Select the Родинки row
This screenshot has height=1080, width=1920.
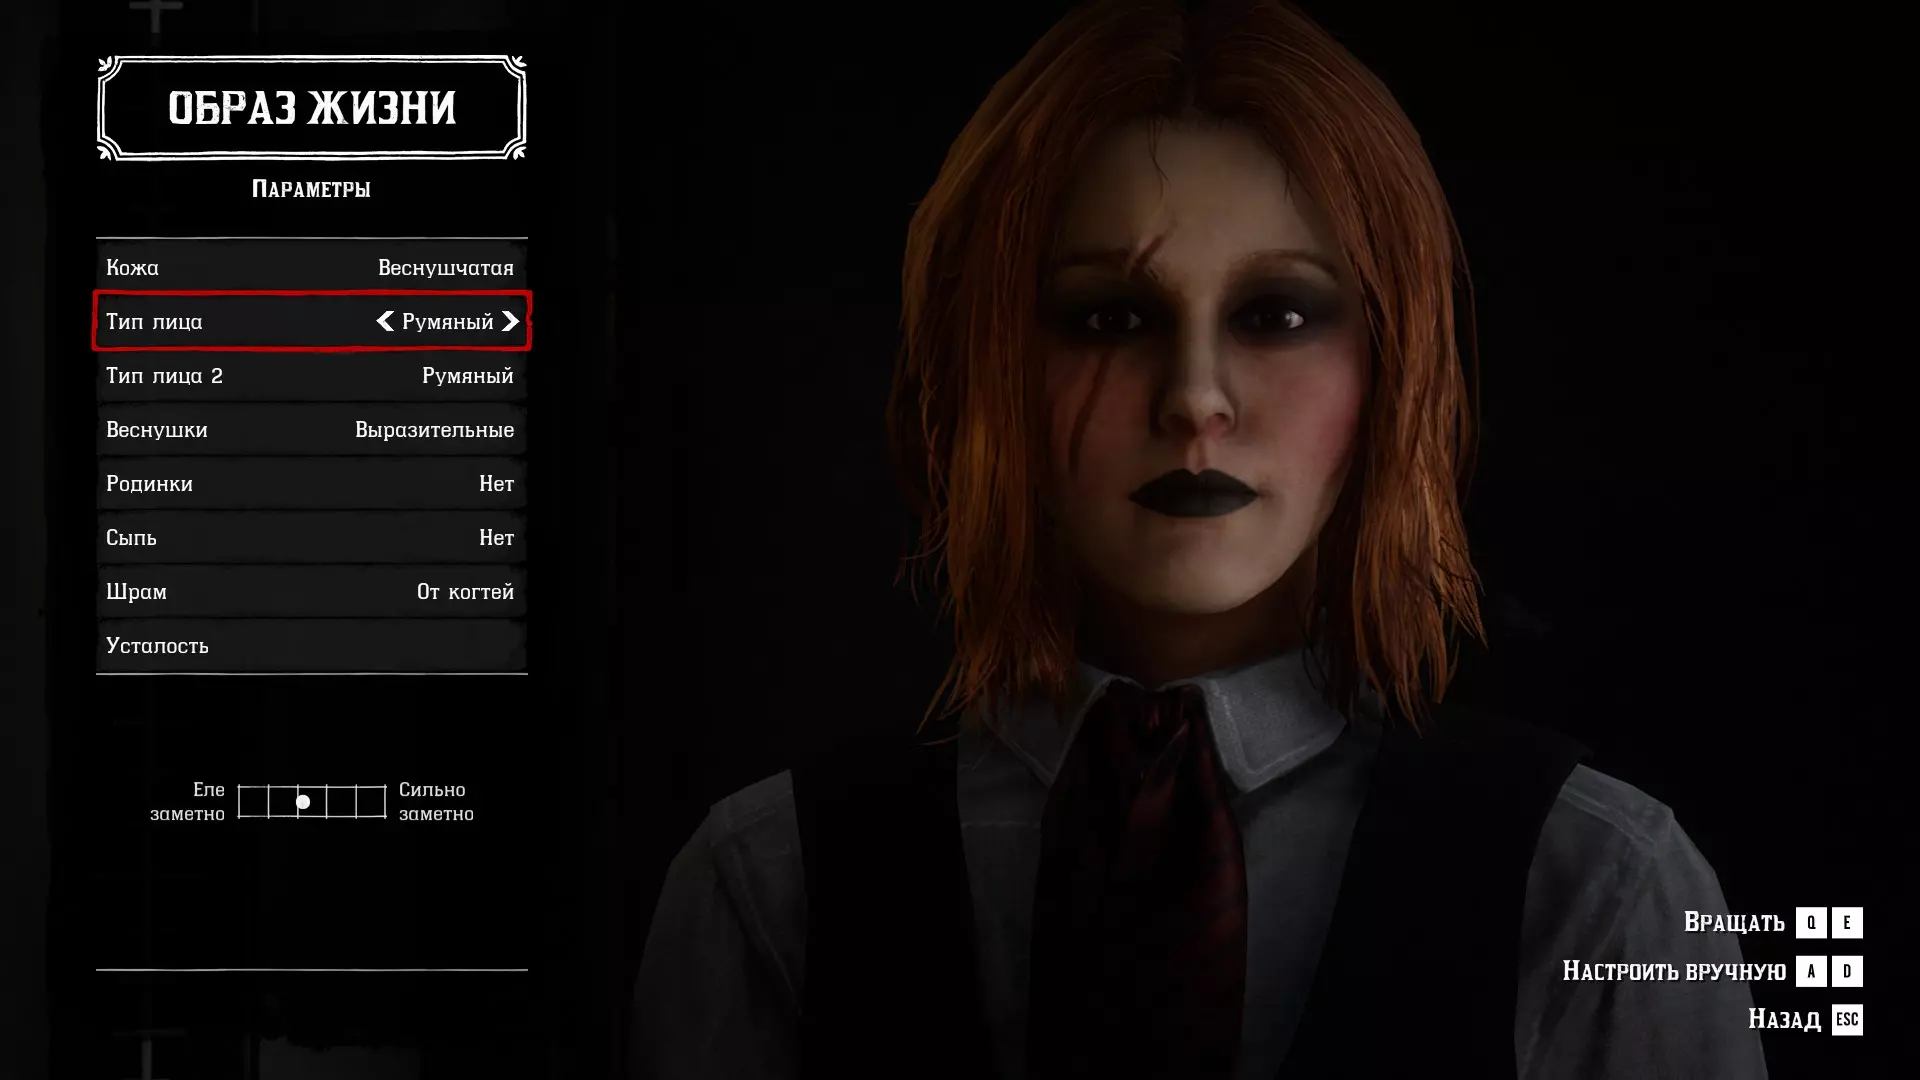click(x=311, y=483)
